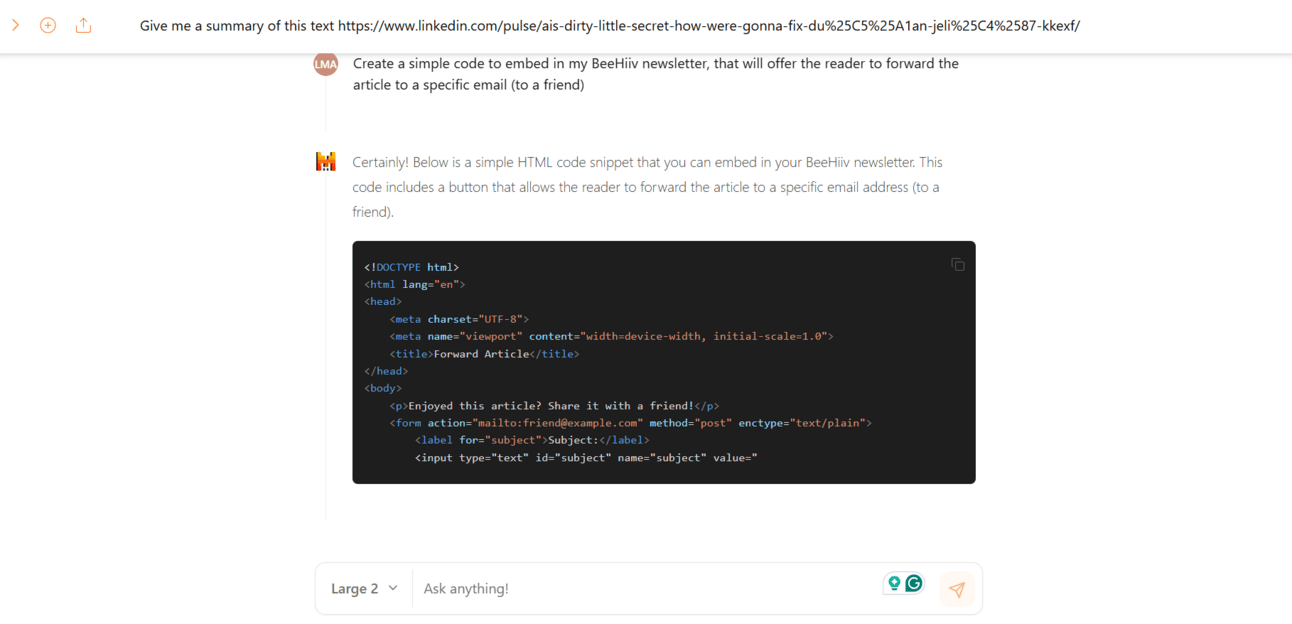Screen dimensions: 1292x624
Task: Select the conversation title text in header
Action: (x=610, y=26)
